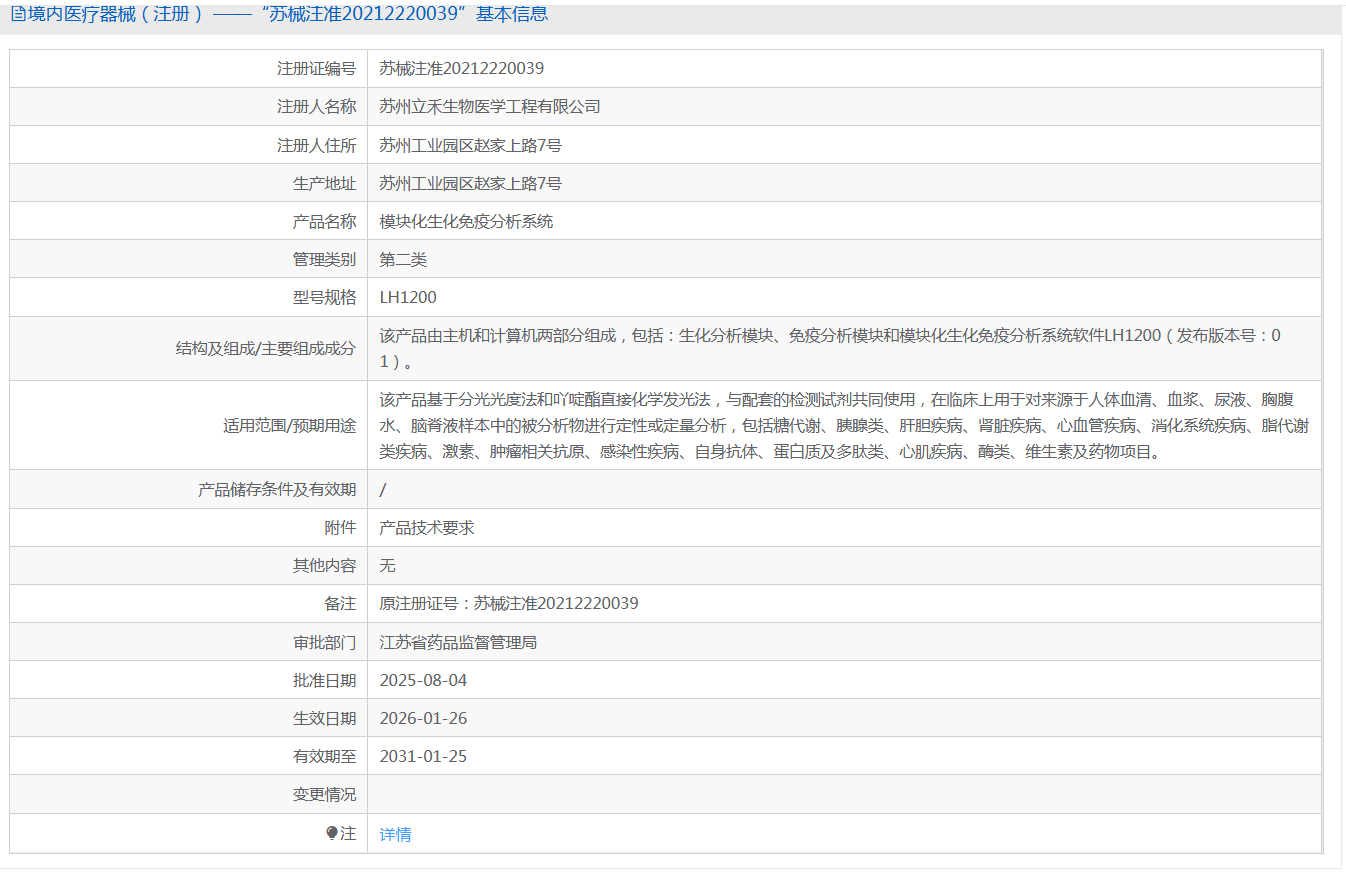1346x878 pixels.
Task: Click the 审批部门 label
Action: pos(324,642)
